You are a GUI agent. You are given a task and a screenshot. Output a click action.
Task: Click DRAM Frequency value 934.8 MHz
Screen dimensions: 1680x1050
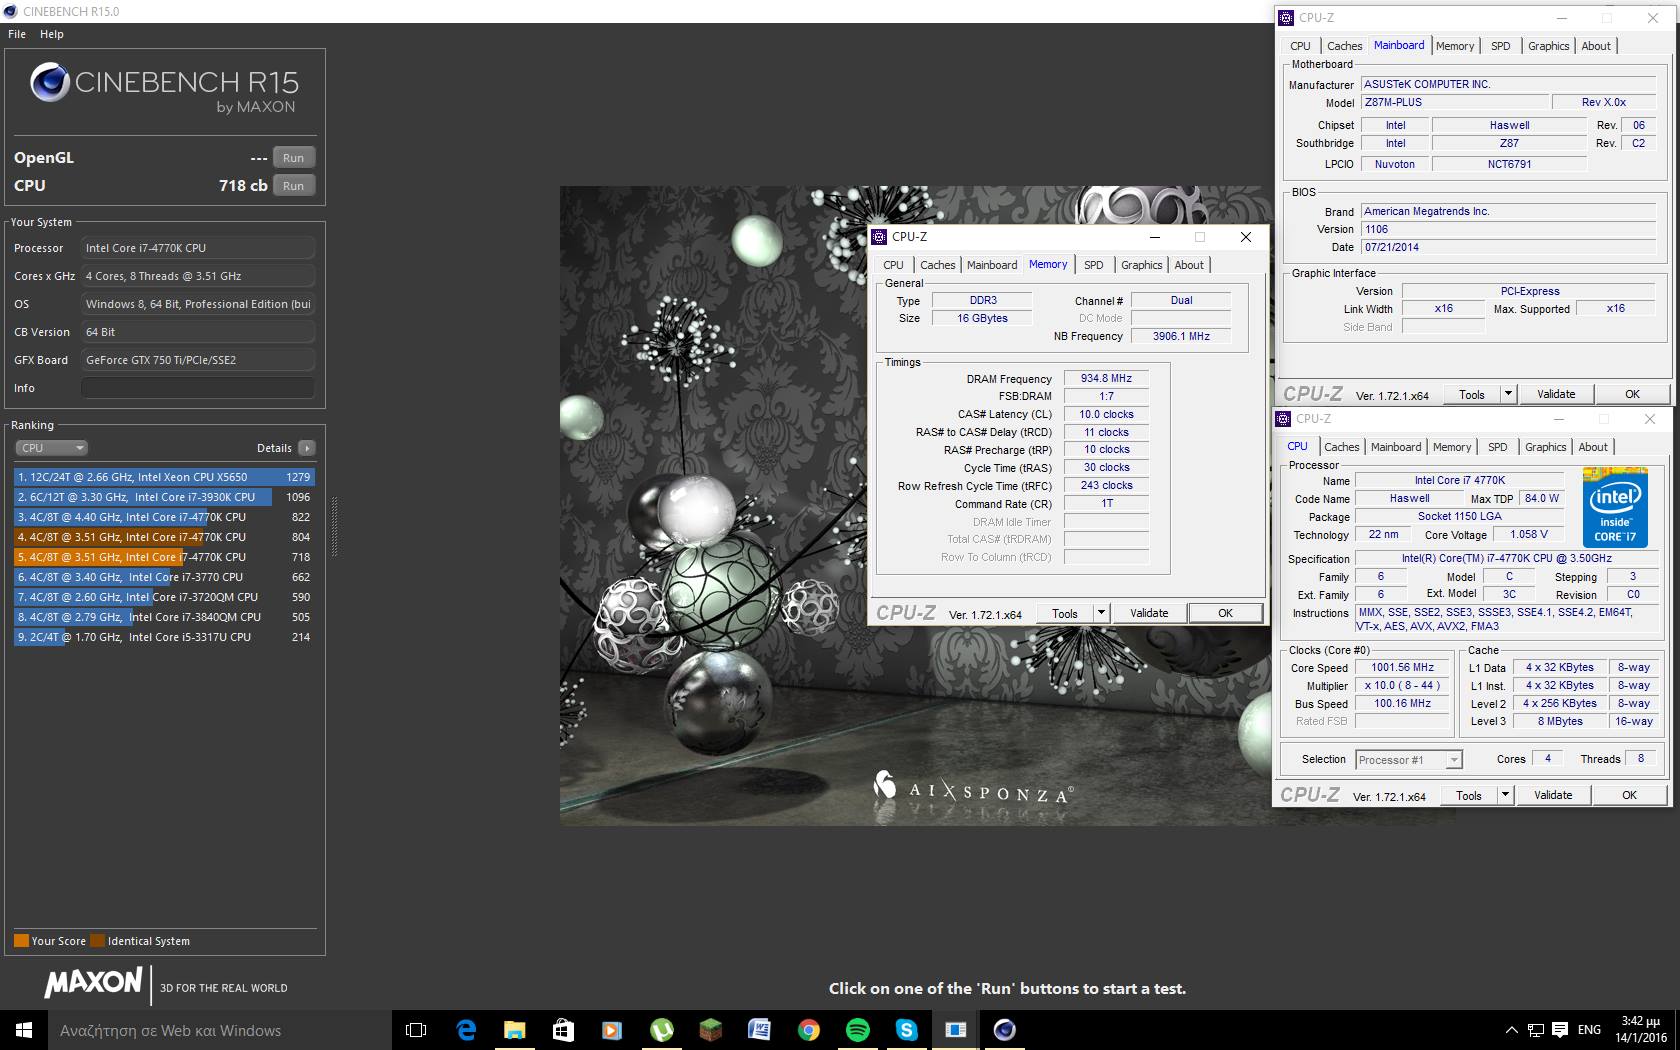pos(1106,378)
